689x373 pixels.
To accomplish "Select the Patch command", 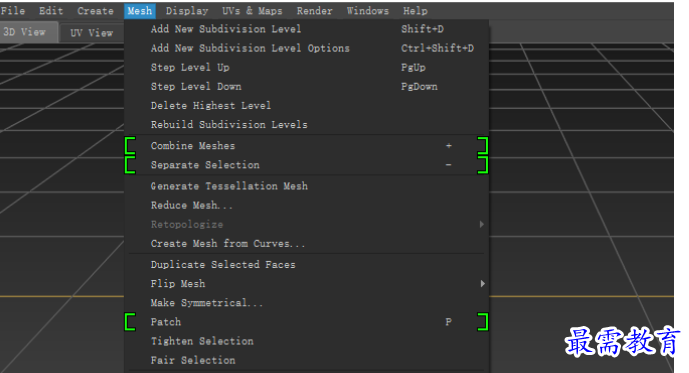I will coord(307,322).
